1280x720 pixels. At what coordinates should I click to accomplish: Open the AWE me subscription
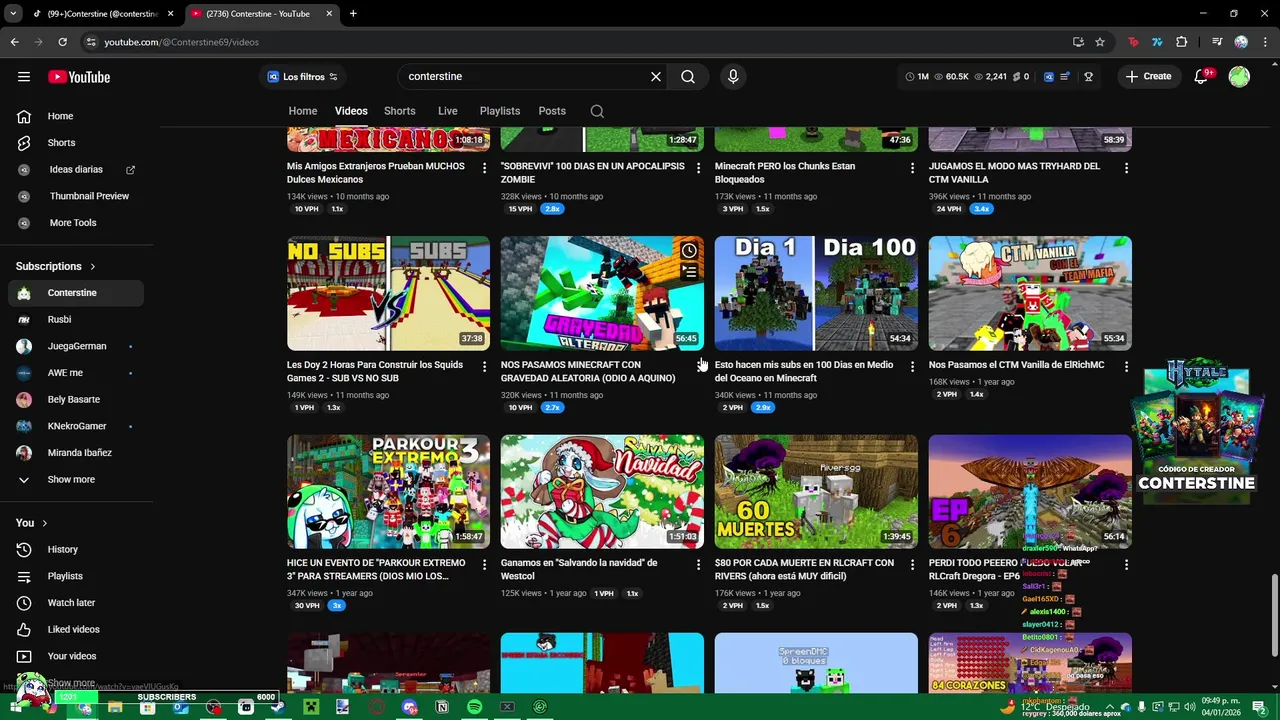tap(76, 373)
